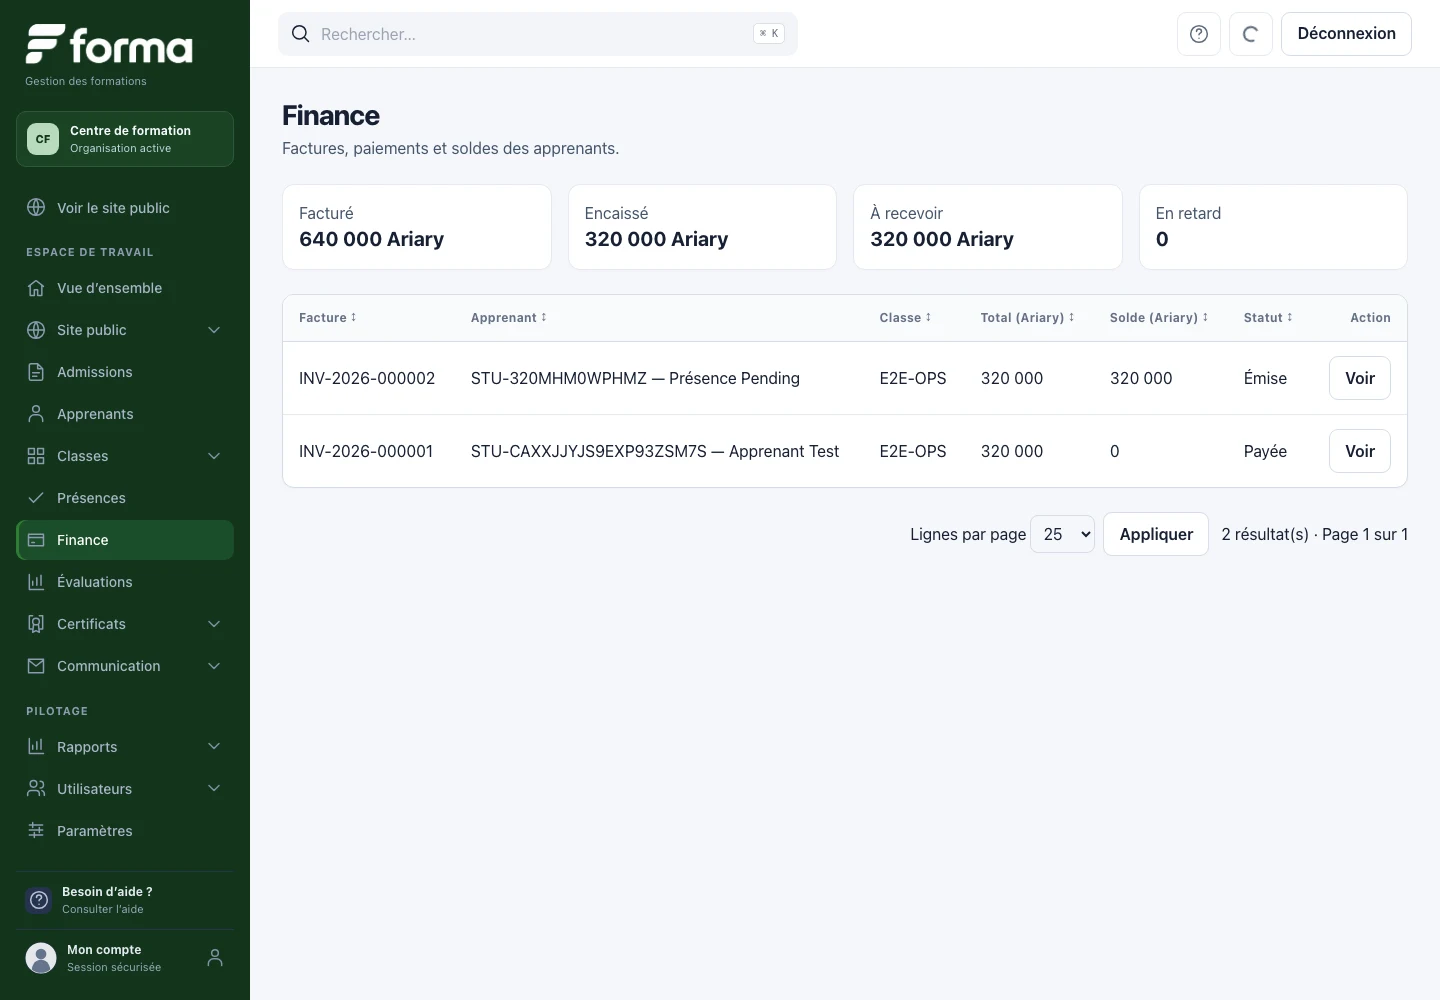Go to Présences in the sidebar
The height and width of the screenshot is (1000, 1440).
pyautogui.click(x=125, y=498)
